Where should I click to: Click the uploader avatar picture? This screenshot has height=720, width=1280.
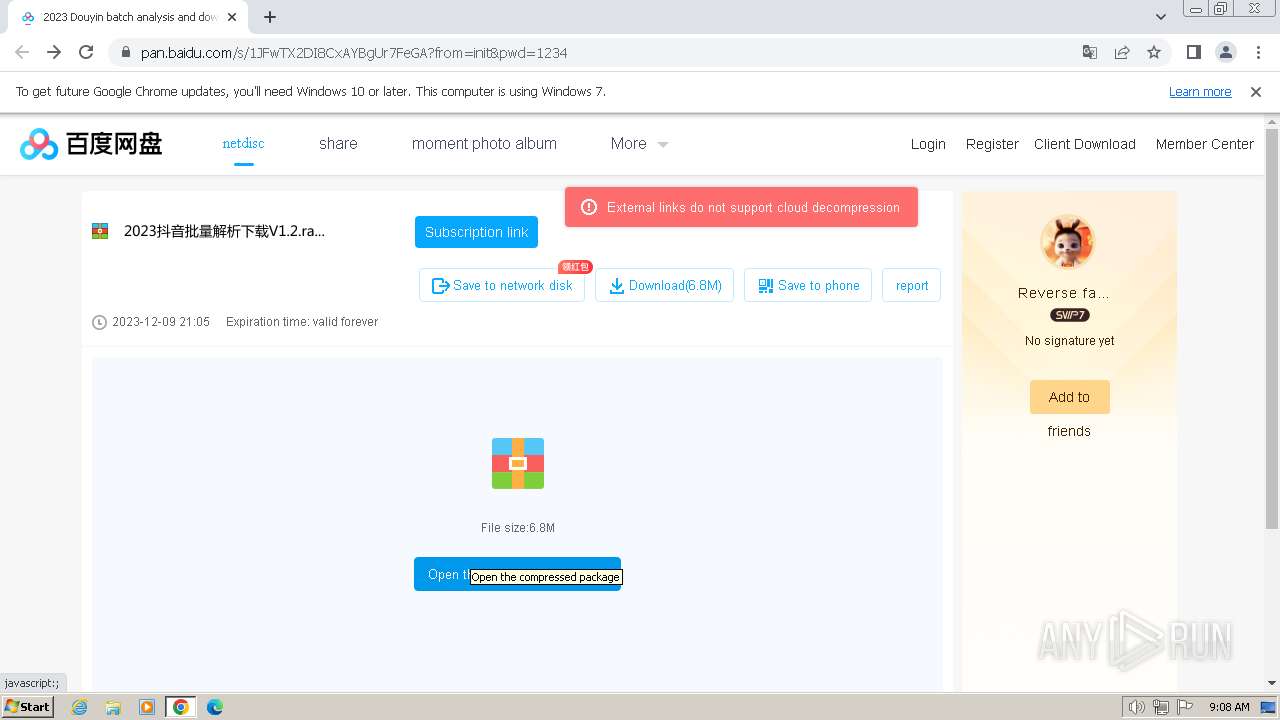(1068, 242)
